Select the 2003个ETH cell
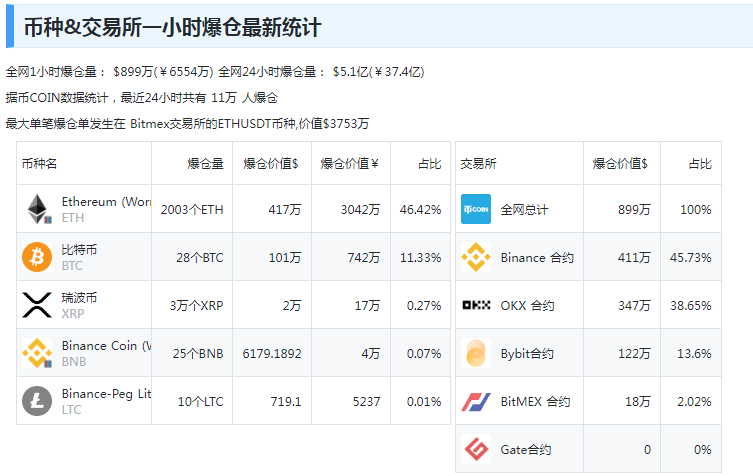Screen dimensions: 753x476 pos(192,209)
